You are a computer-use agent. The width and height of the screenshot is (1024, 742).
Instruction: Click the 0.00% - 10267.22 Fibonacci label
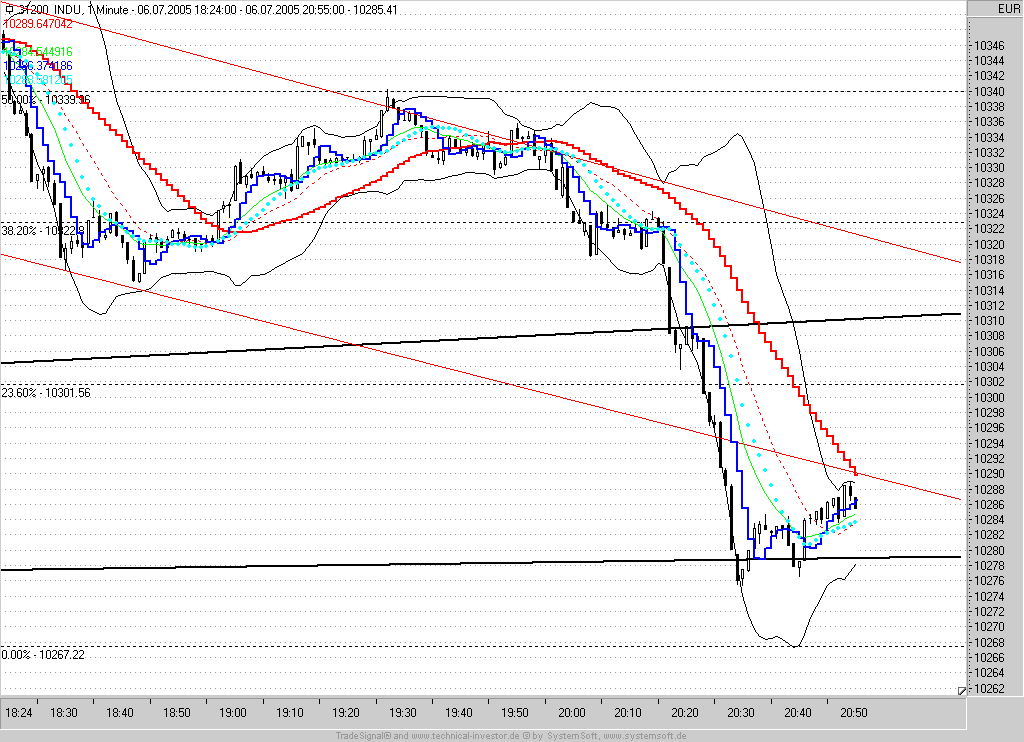(x=43, y=654)
